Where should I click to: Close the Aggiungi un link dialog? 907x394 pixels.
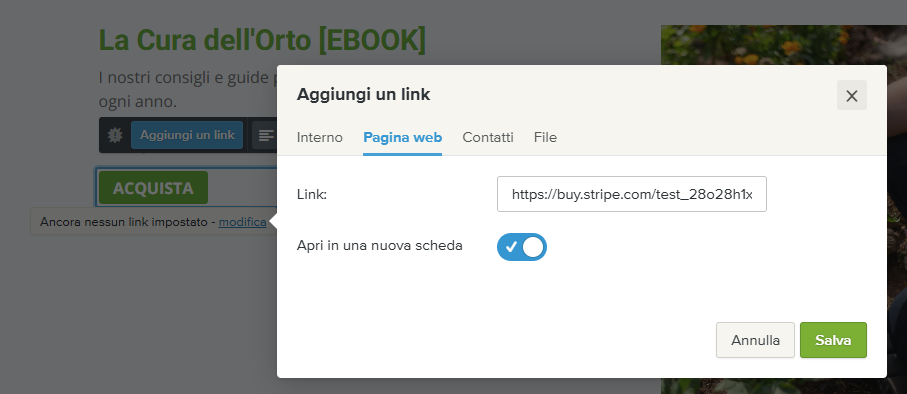(851, 95)
